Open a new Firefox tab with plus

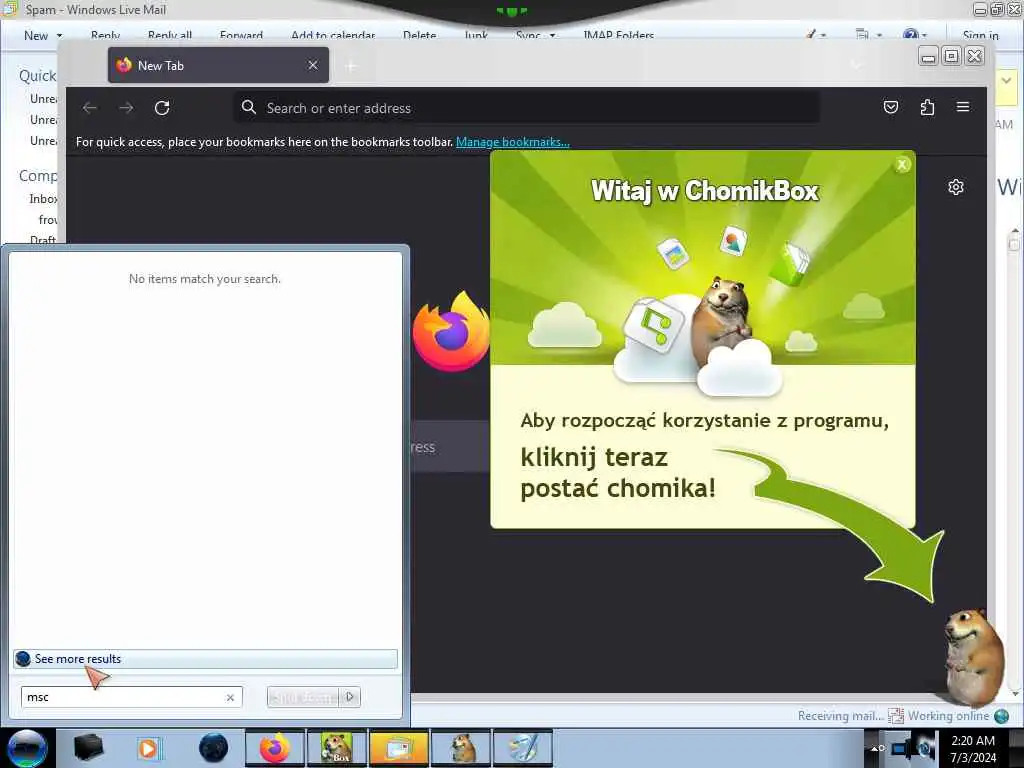click(x=351, y=66)
